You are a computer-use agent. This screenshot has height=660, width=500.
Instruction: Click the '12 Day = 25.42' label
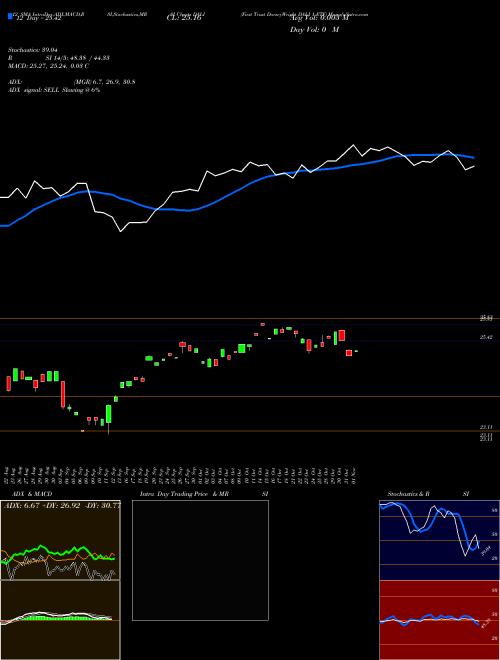(38, 18)
